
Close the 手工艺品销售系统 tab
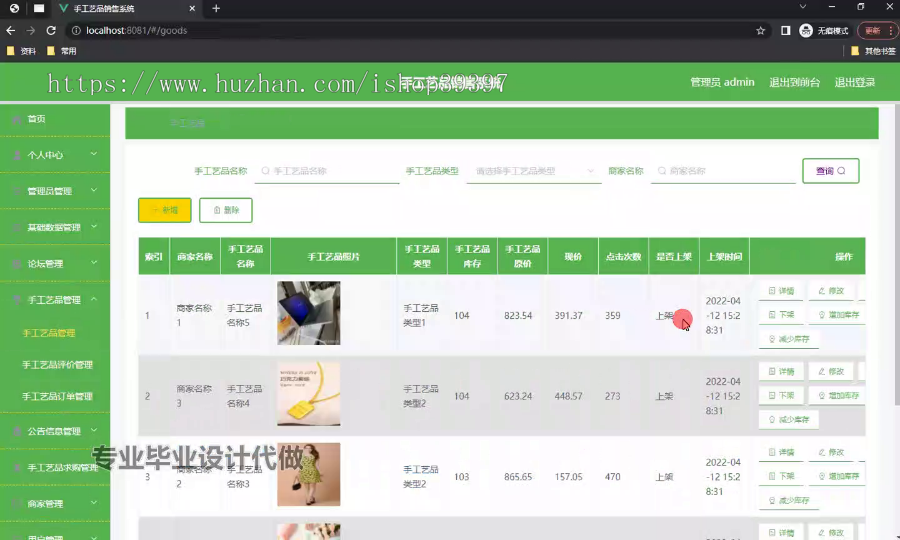coord(192,8)
